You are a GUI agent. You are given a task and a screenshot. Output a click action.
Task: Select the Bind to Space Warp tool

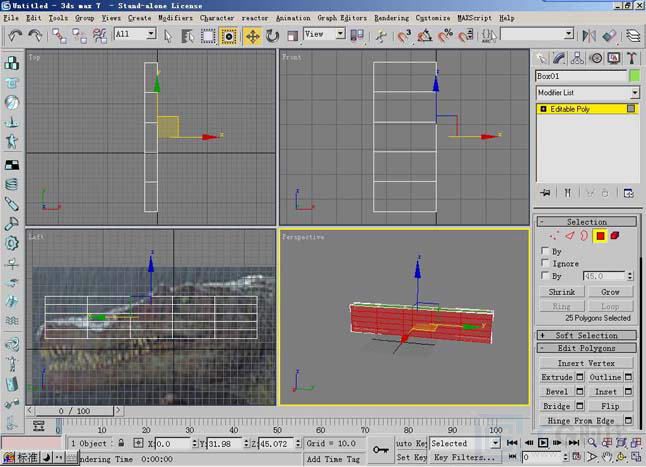(99, 36)
